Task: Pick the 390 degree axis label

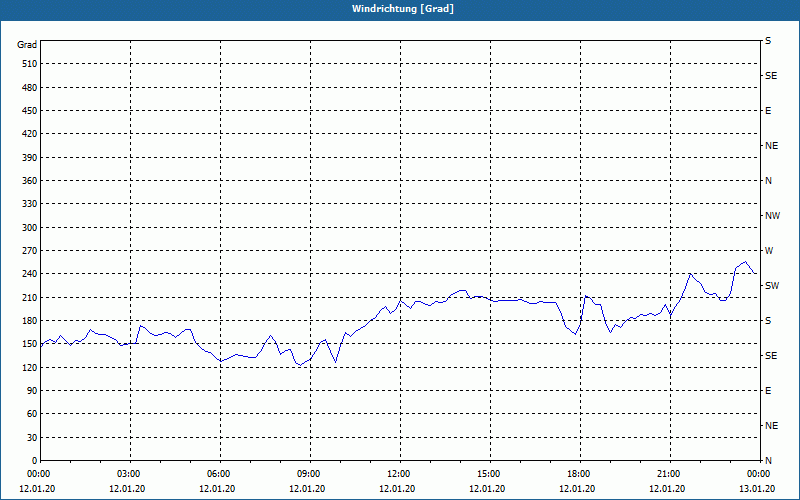Action: pos(30,158)
